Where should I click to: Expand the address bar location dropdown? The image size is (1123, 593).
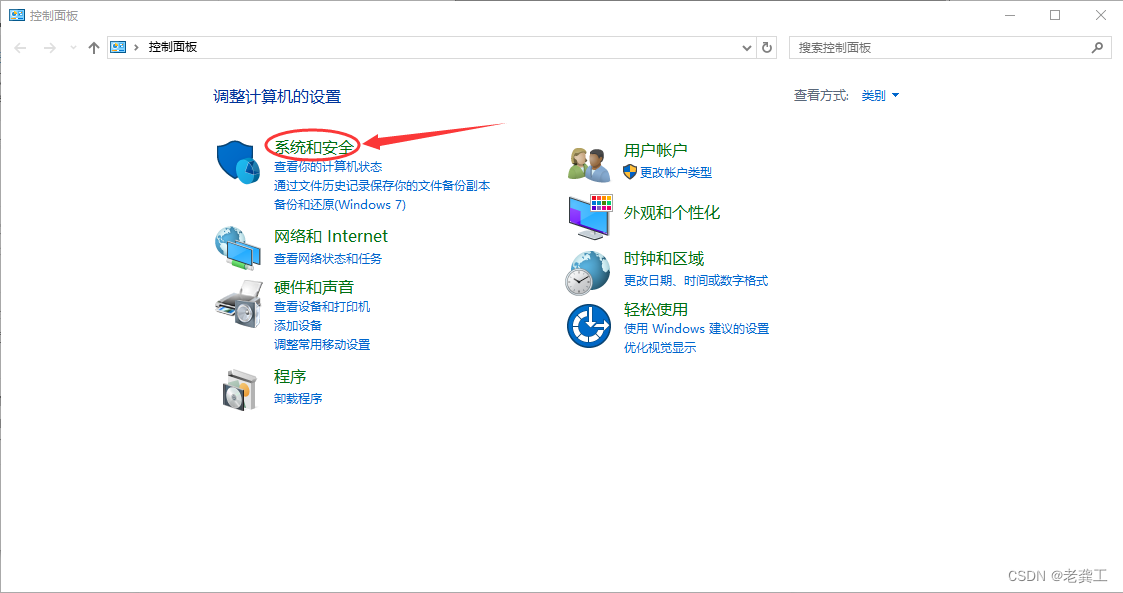745,46
